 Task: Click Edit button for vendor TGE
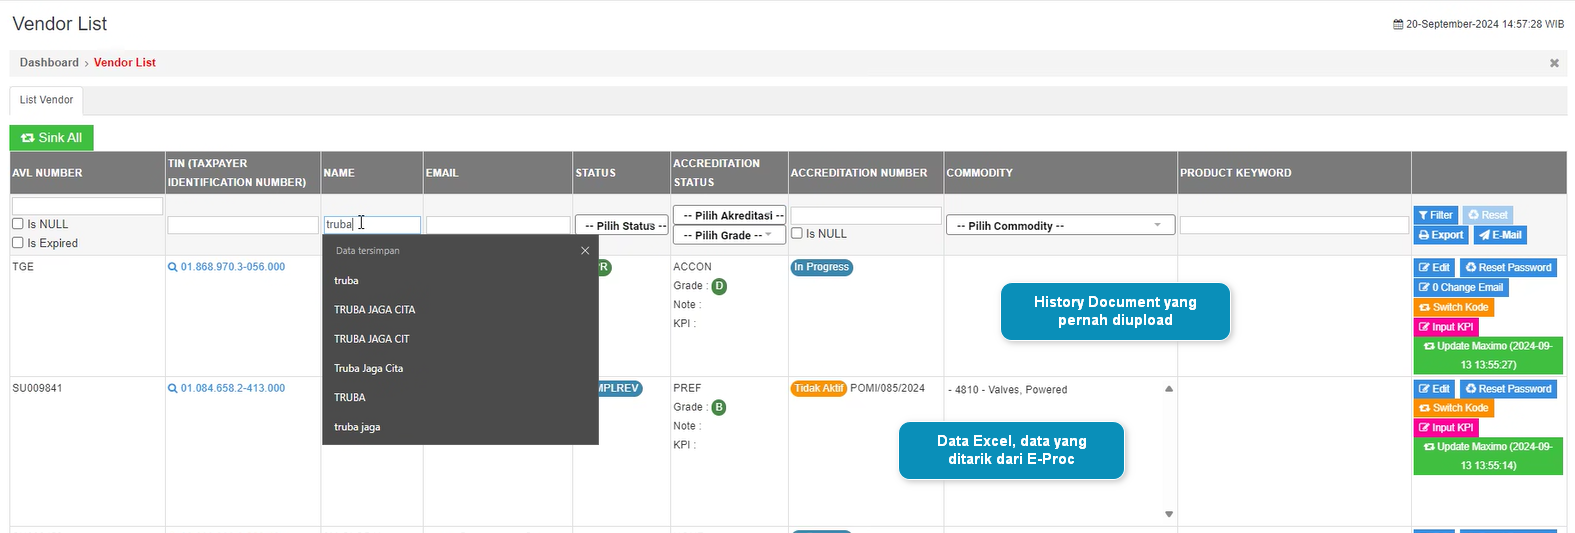click(x=1434, y=267)
